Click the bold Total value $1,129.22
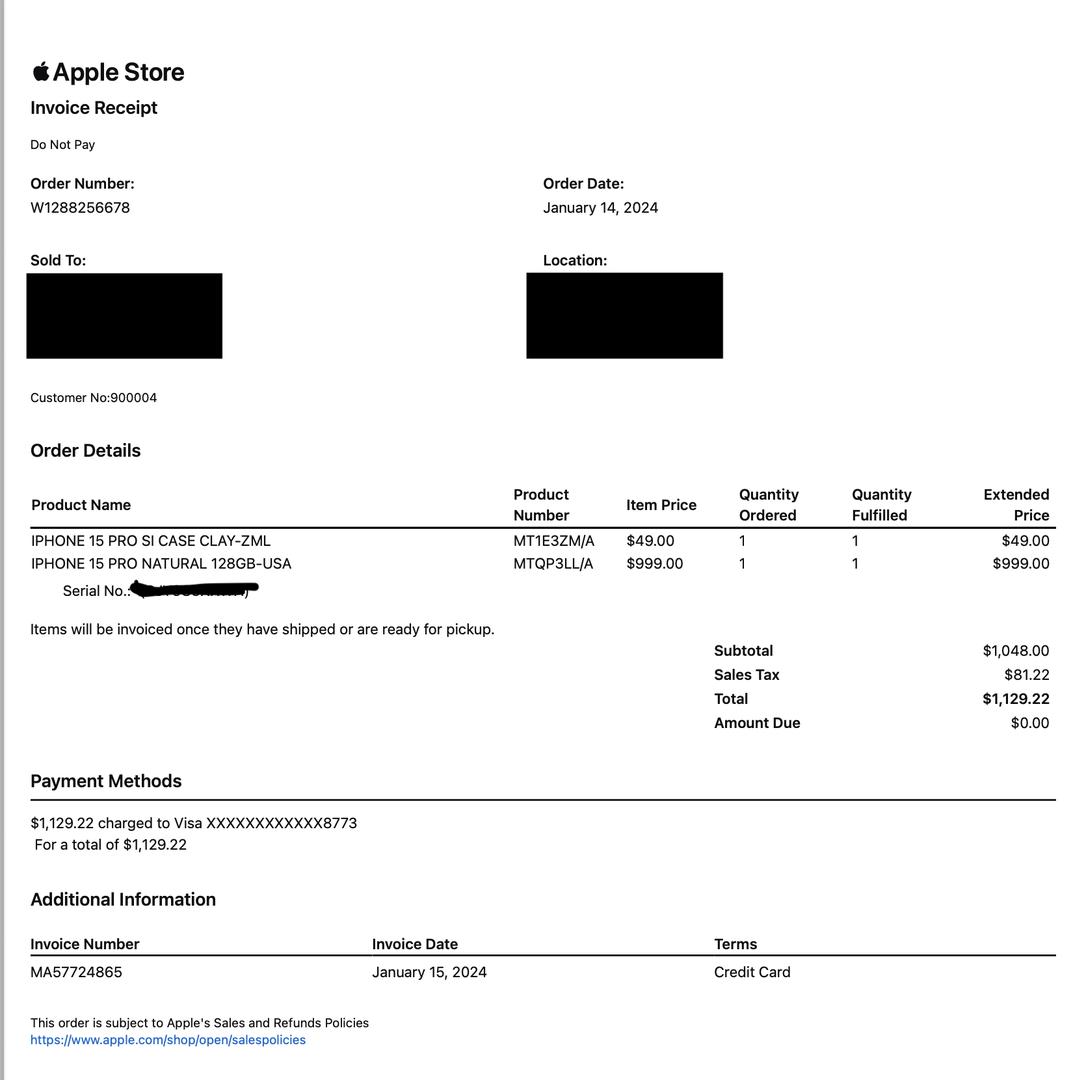This screenshot has height=1080, width=1073. pyautogui.click(x=1016, y=698)
